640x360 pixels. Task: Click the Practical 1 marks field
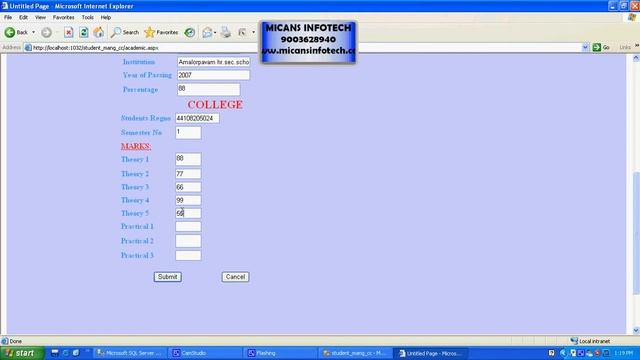[x=188, y=227]
